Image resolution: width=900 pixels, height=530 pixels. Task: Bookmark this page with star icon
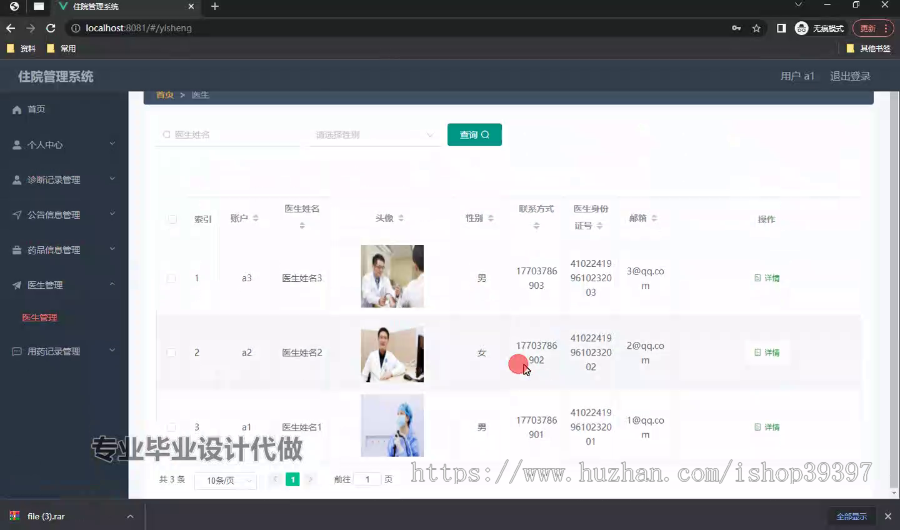coord(757,28)
